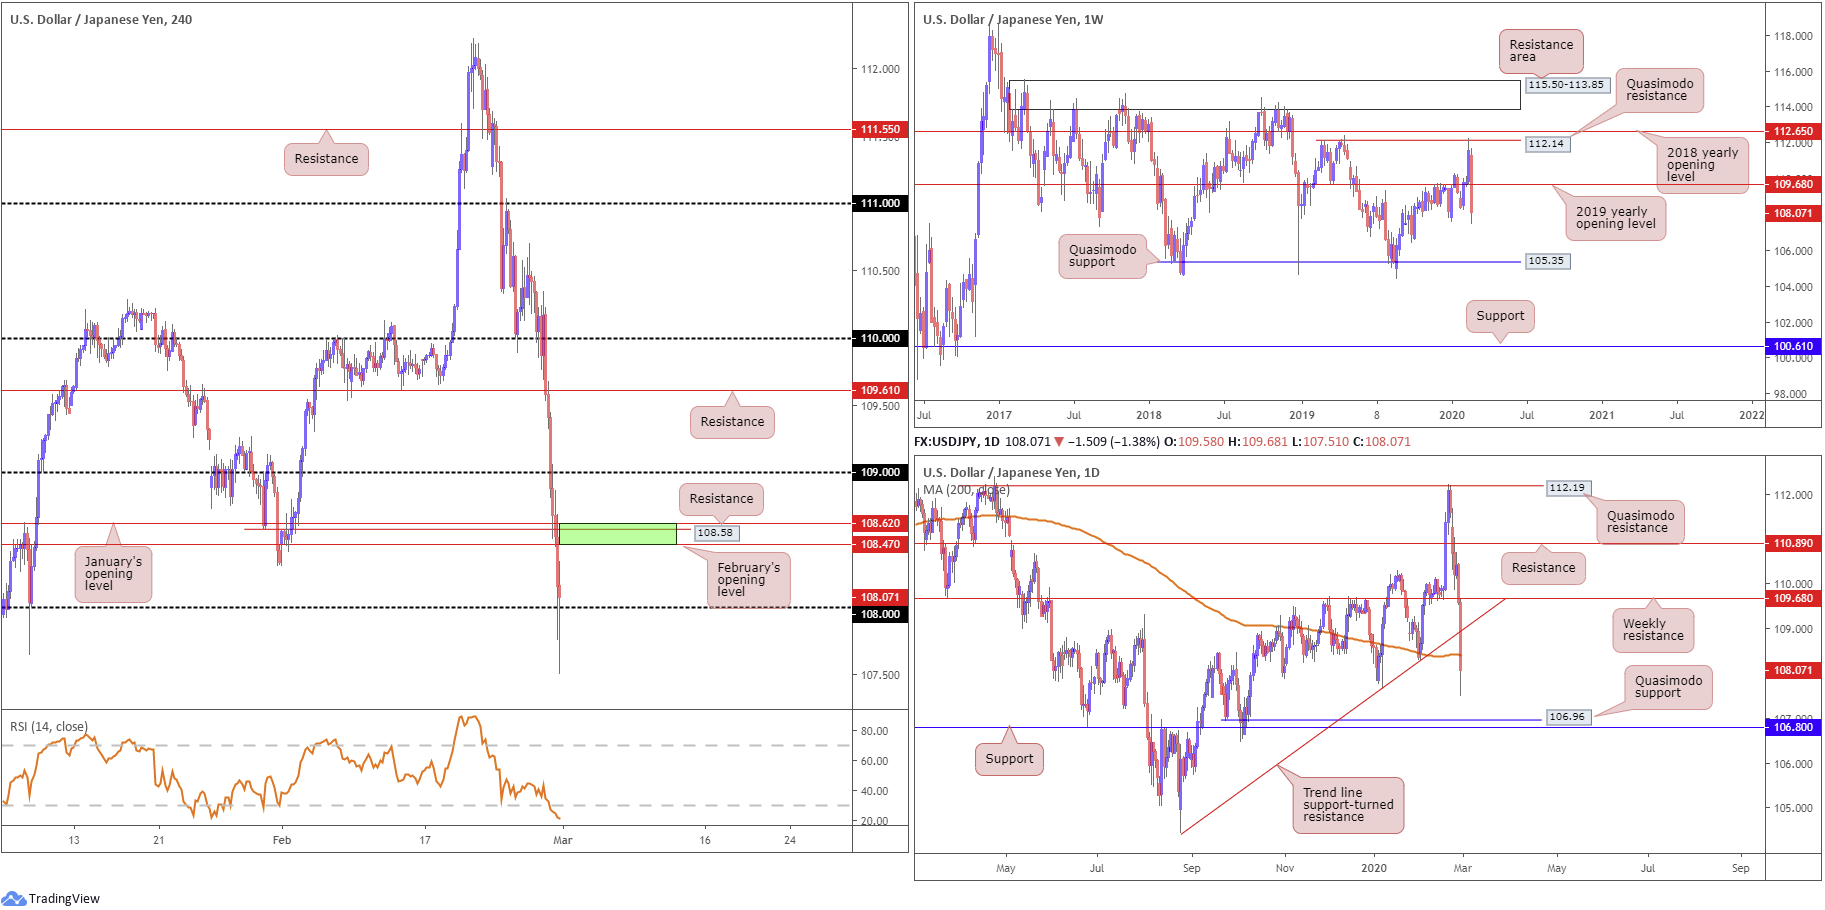1825x910 pixels.
Task: Open the Trend line support-turned resistance callout
Action: point(1348,805)
